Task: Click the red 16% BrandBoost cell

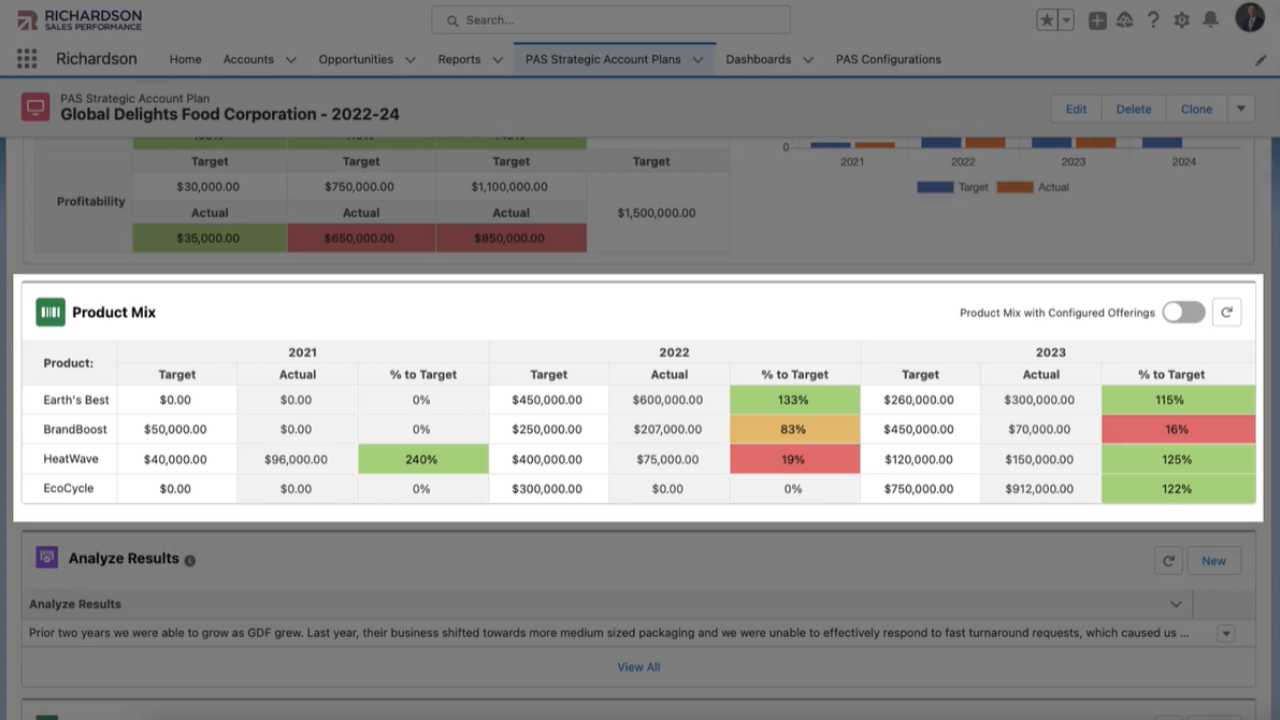Action: (x=1177, y=429)
